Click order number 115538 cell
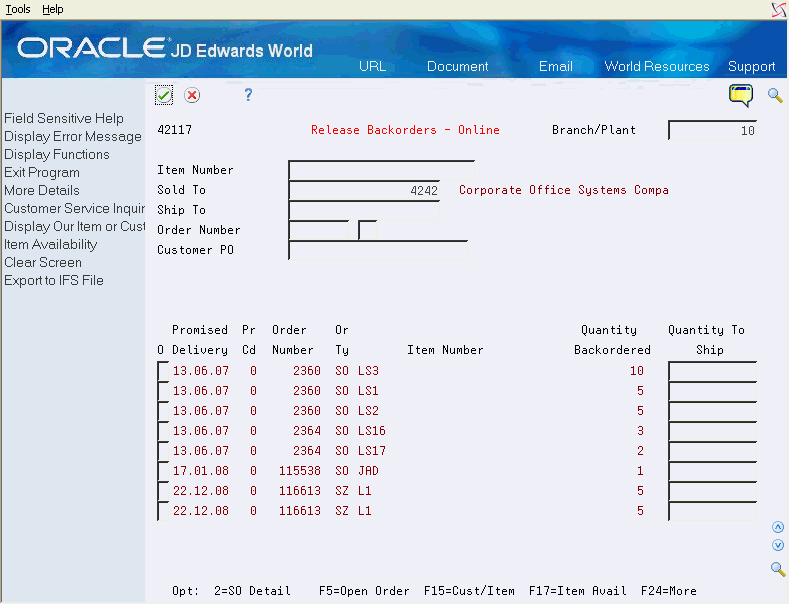 click(x=300, y=471)
